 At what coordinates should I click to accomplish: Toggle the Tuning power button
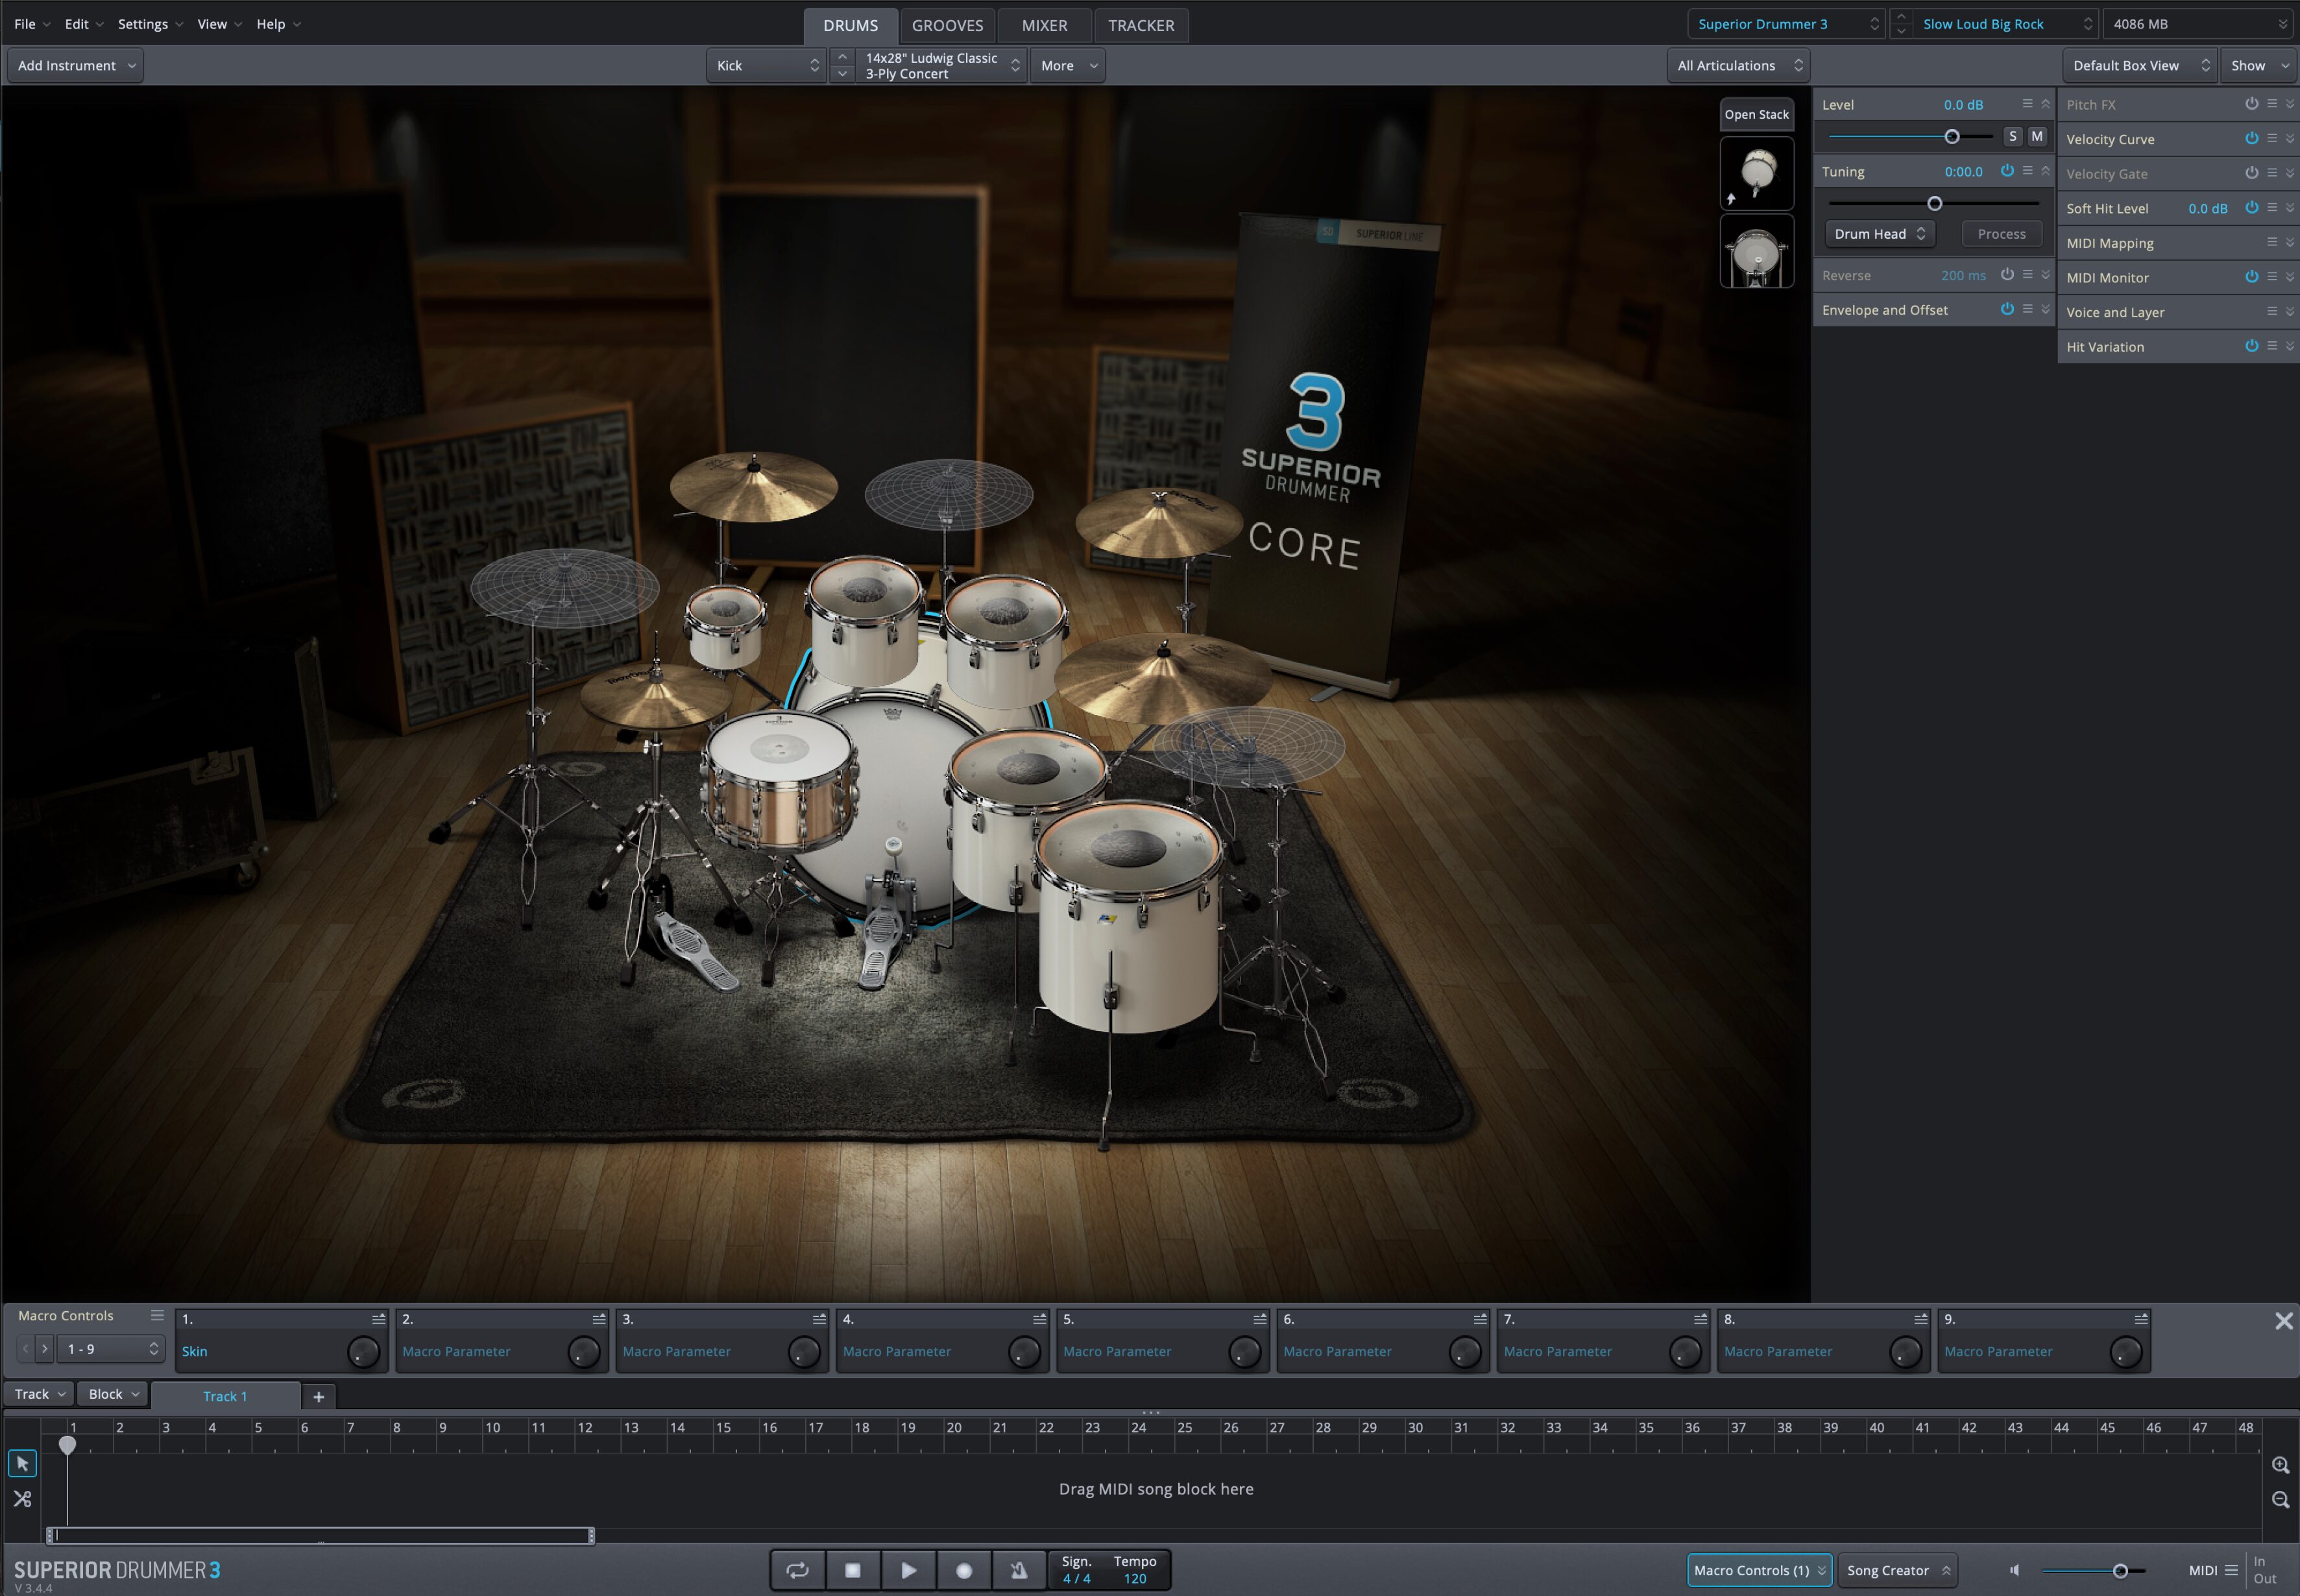click(x=2007, y=171)
